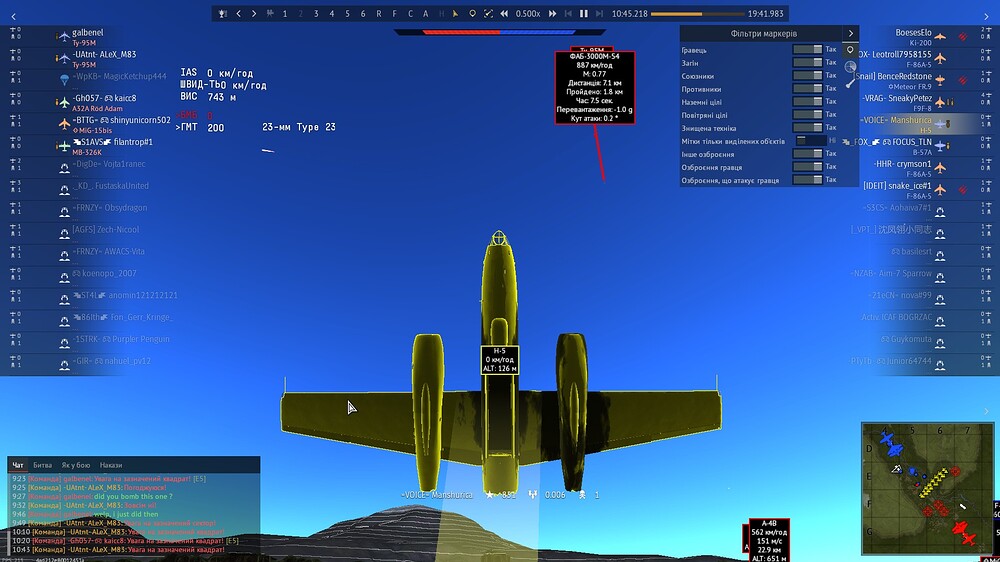Go to next player with right chevron

pyautogui.click(x=254, y=13)
